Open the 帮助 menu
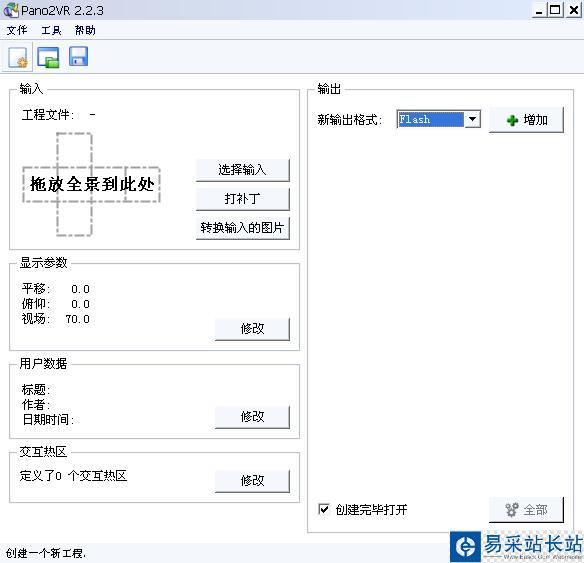This screenshot has width=584, height=563. (85, 30)
